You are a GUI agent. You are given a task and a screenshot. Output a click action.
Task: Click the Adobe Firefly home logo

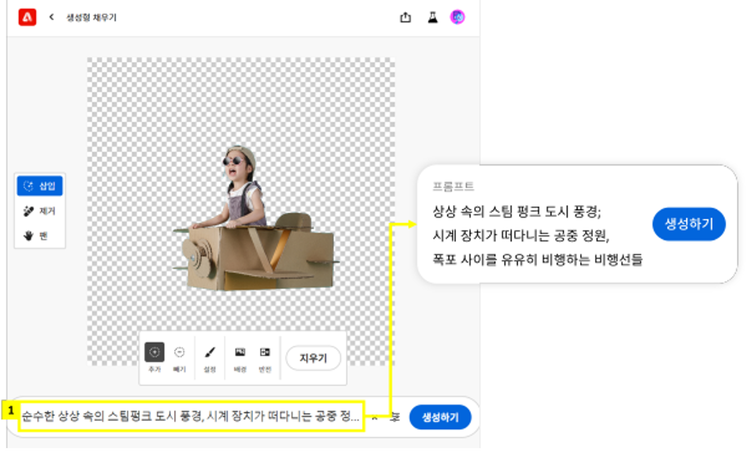click(x=27, y=17)
